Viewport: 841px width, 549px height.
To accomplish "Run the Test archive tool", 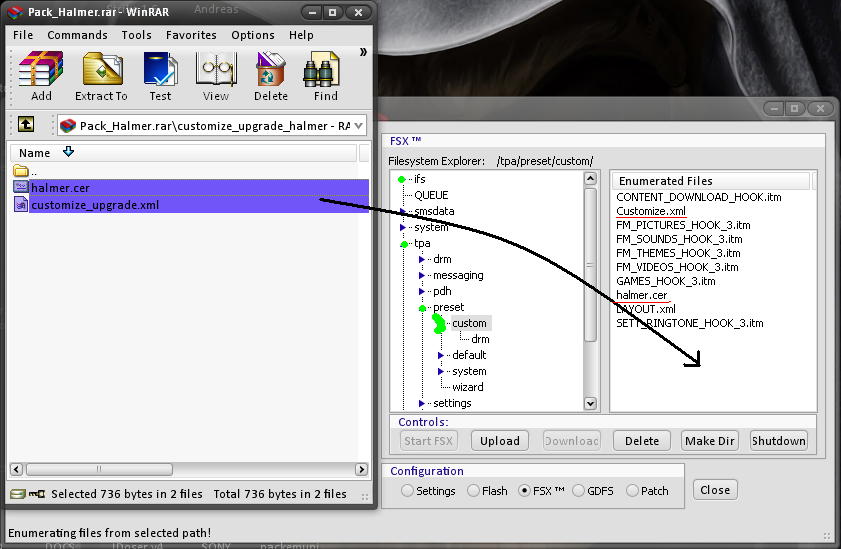I will click(x=160, y=76).
